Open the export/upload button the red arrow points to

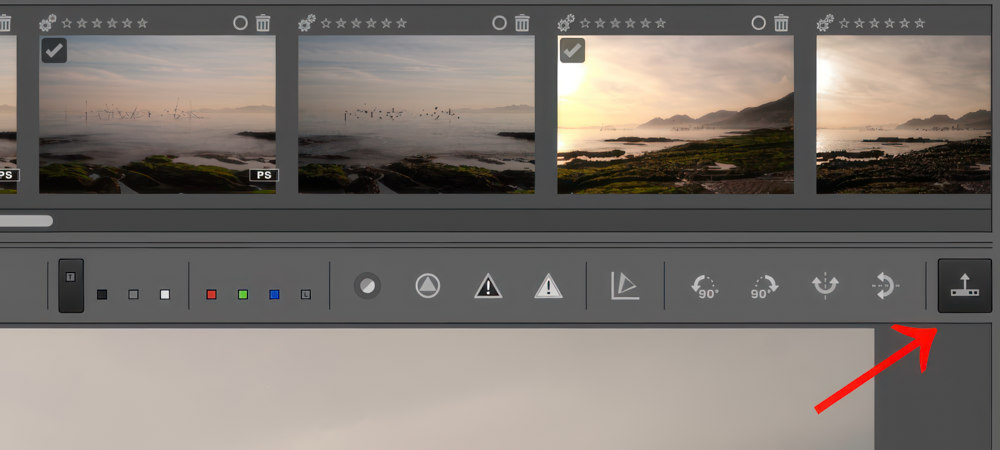tap(964, 286)
